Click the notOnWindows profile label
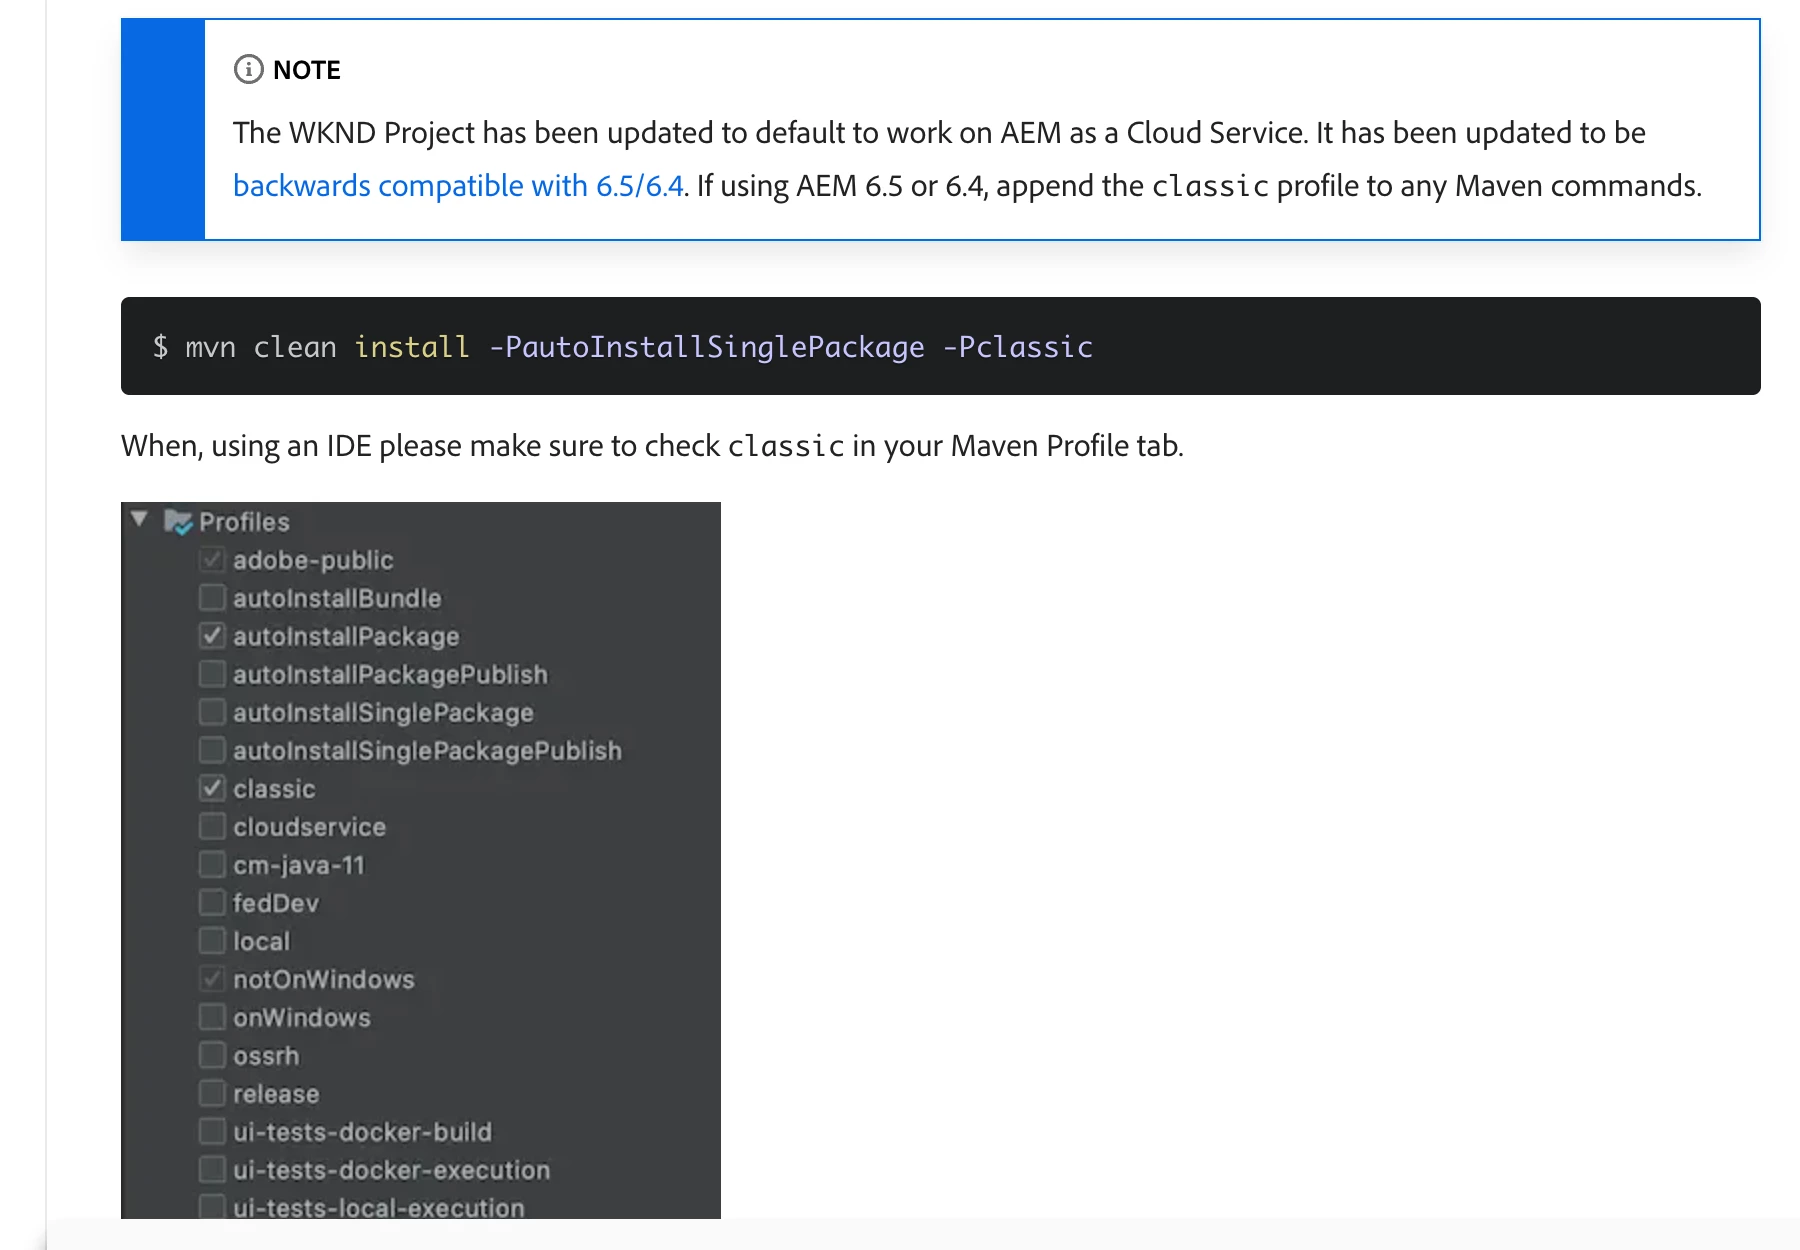 pos(323,980)
